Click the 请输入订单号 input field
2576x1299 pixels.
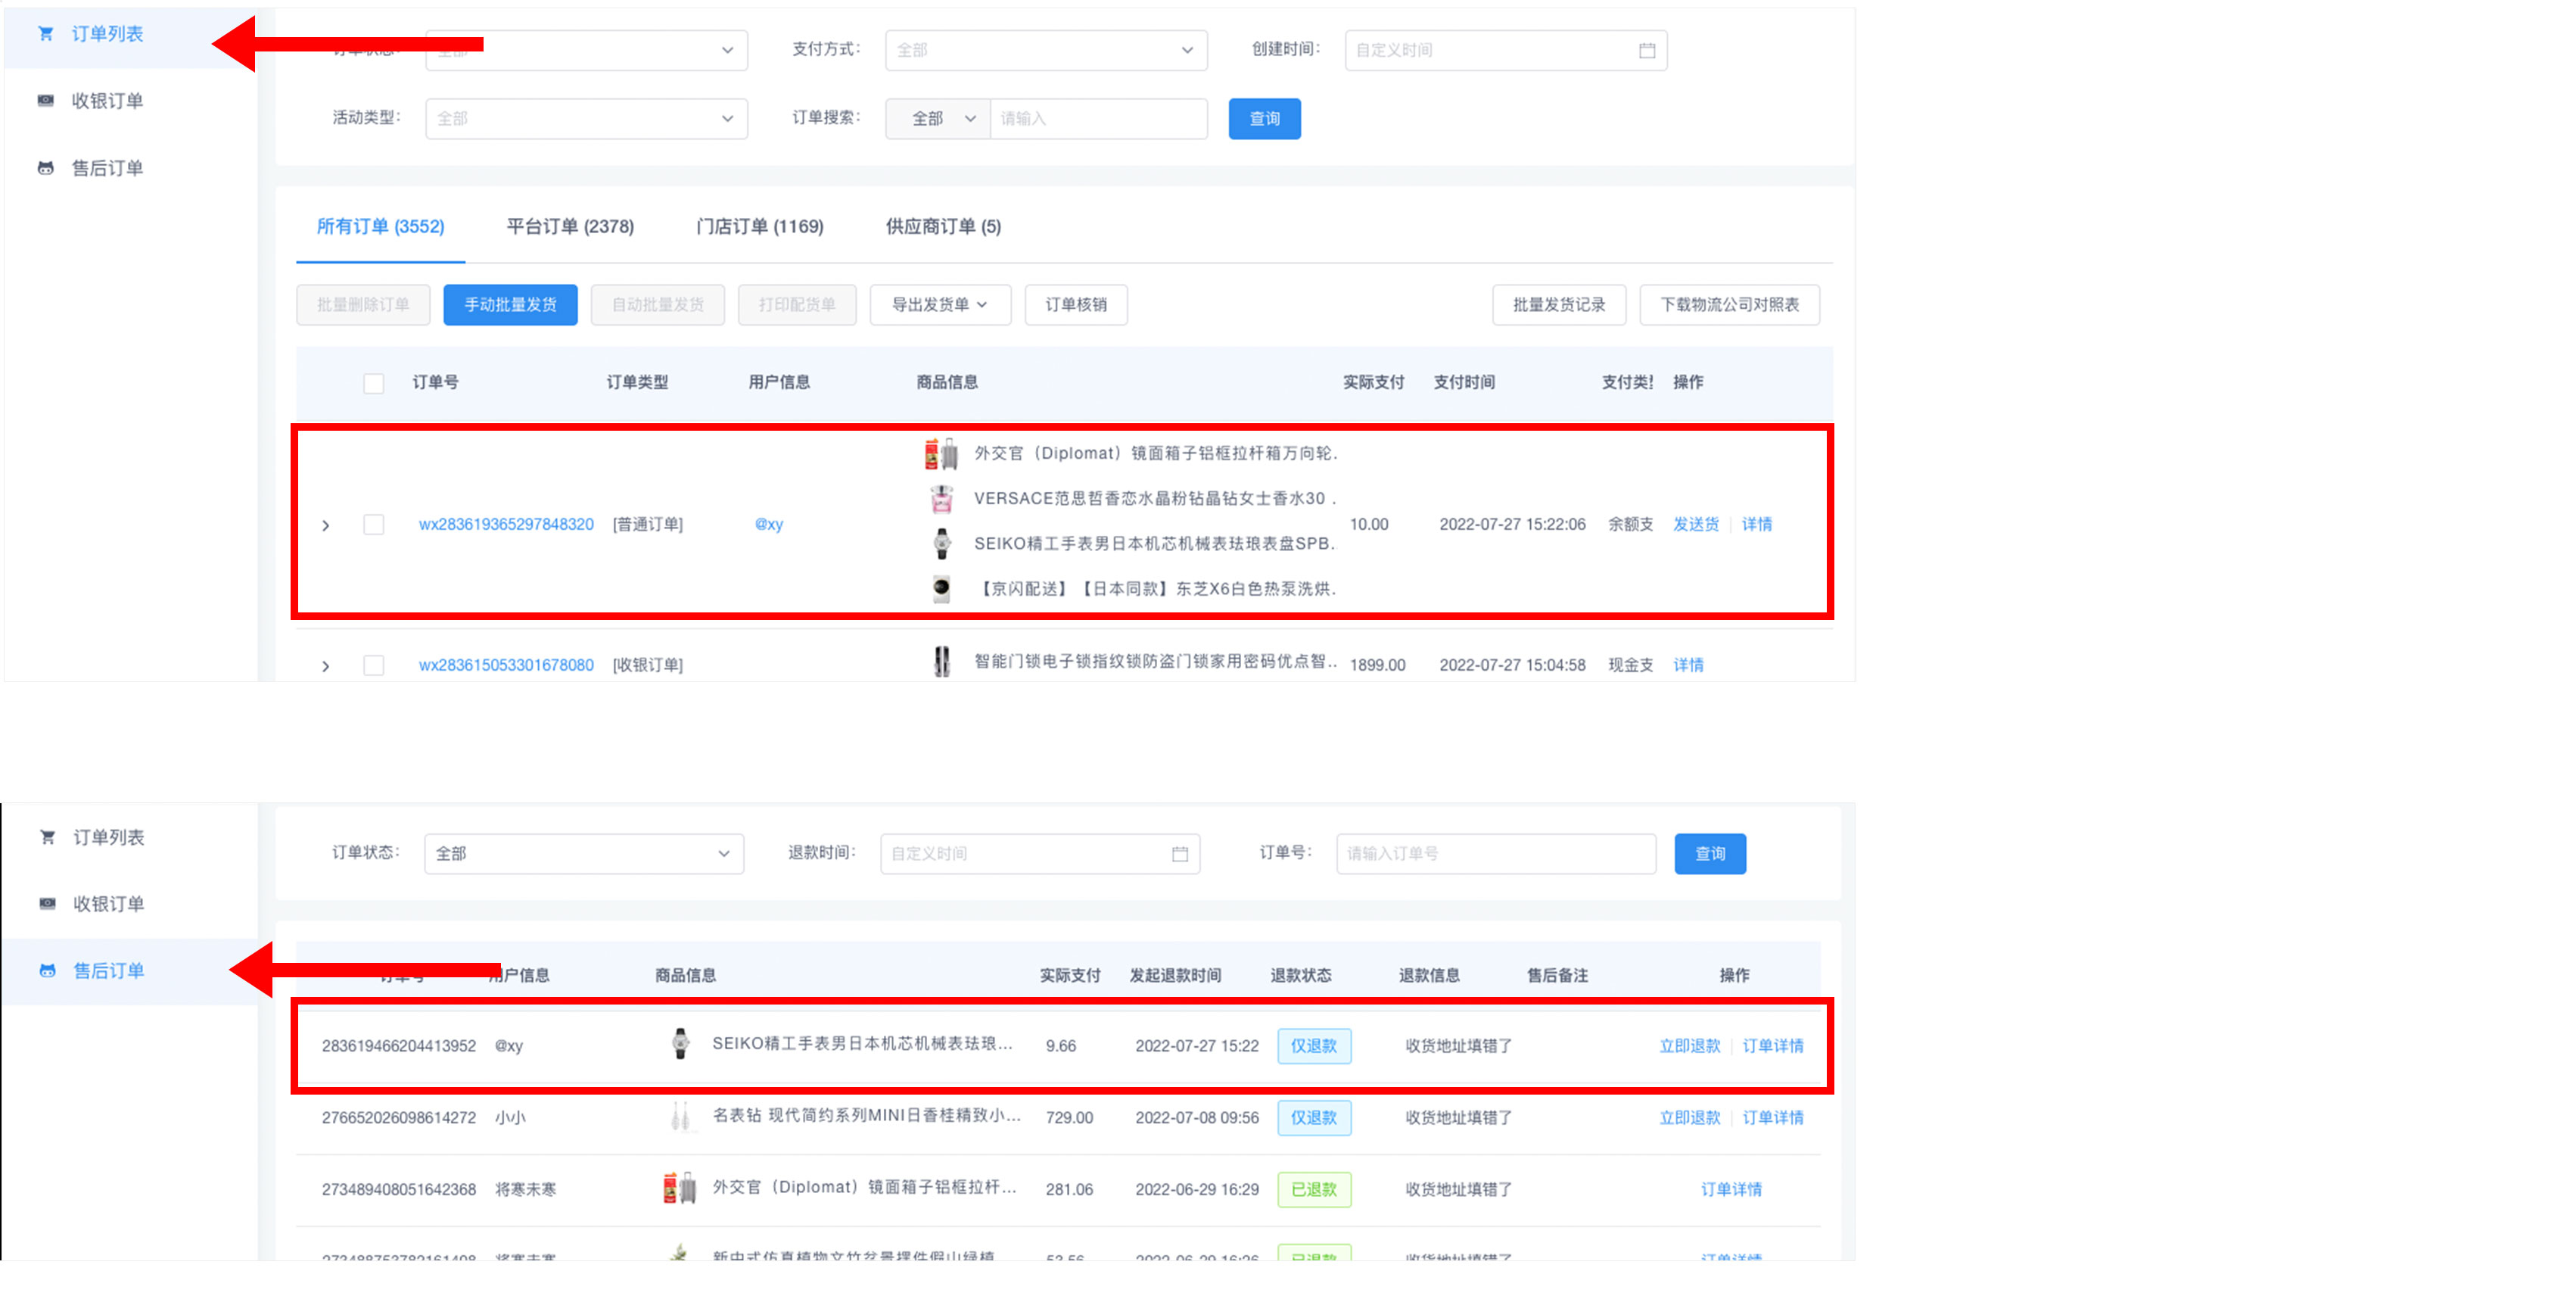point(1495,853)
